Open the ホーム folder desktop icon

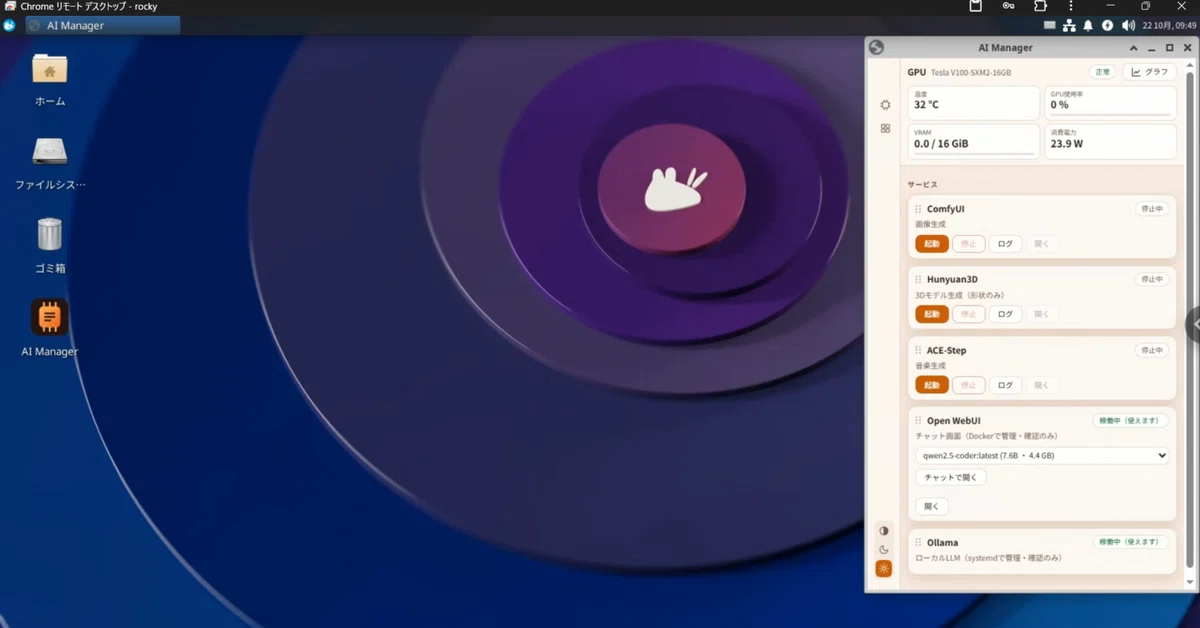point(50,69)
